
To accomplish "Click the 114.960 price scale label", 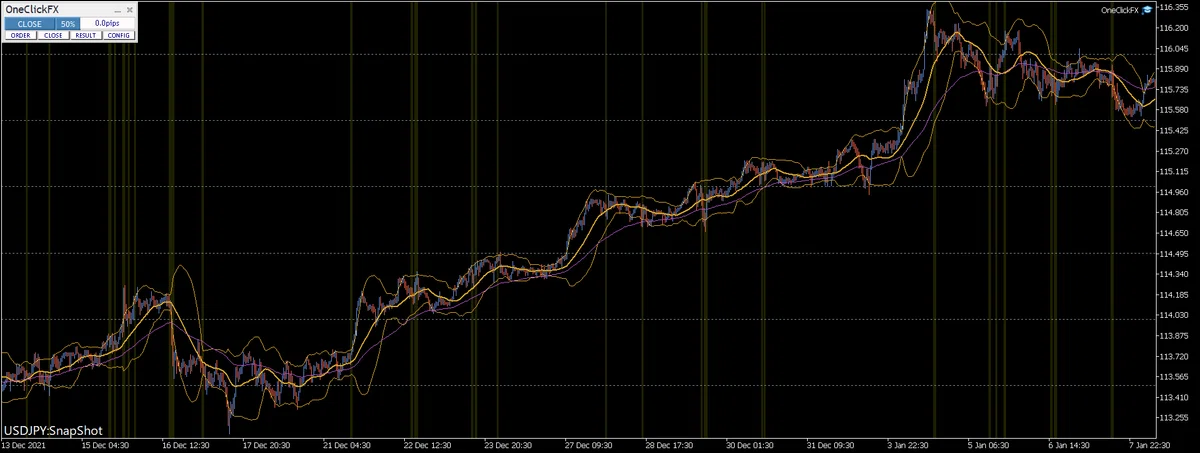I will coord(1175,192).
